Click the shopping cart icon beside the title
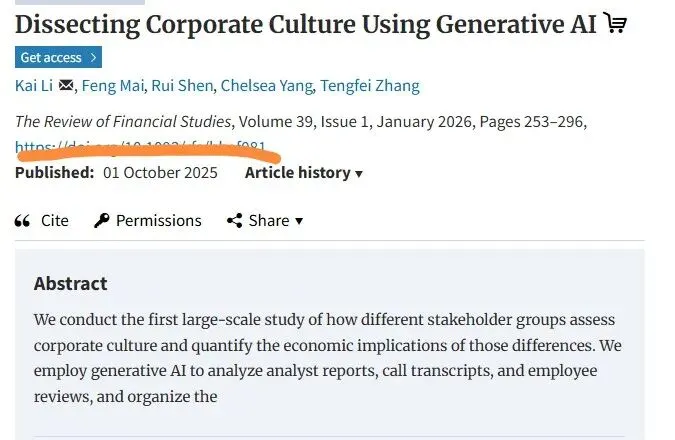This screenshot has width=675, height=440. pyautogui.click(x=616, y=24)
